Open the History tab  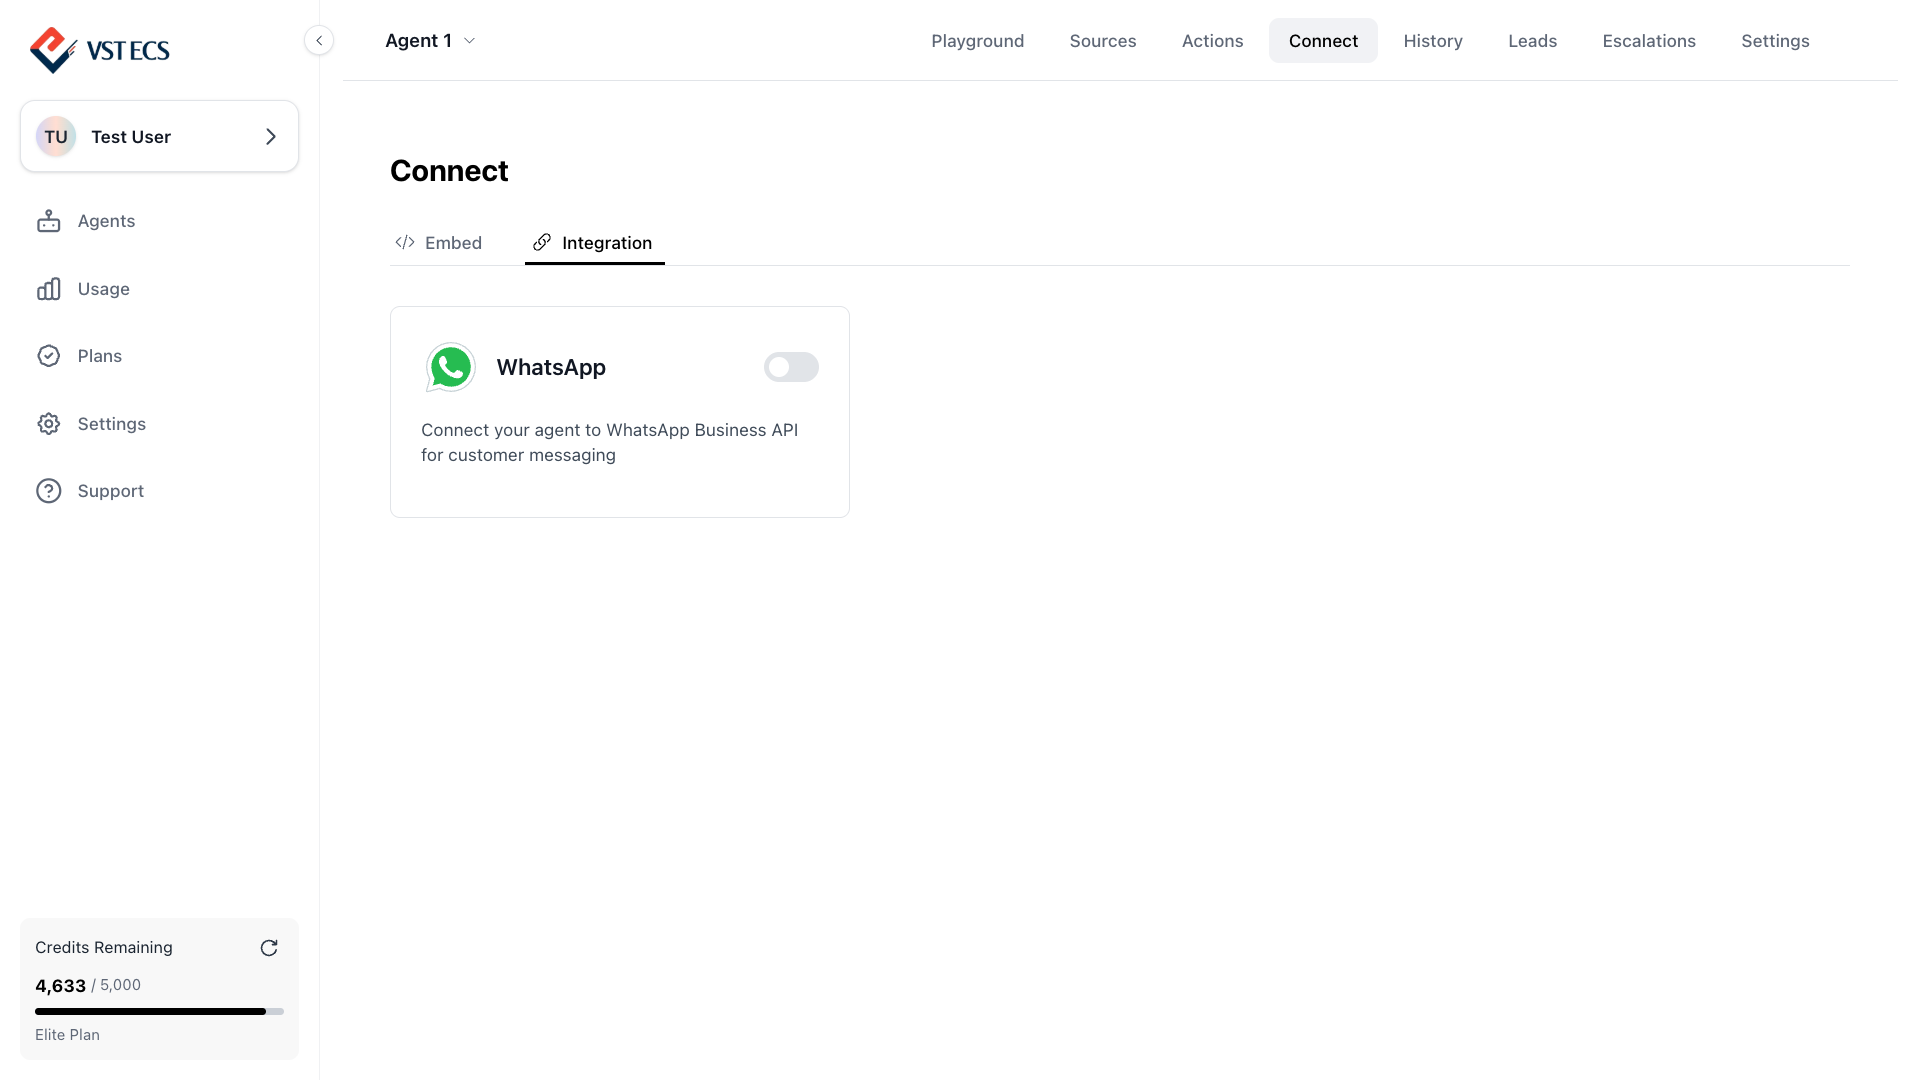1433,41
